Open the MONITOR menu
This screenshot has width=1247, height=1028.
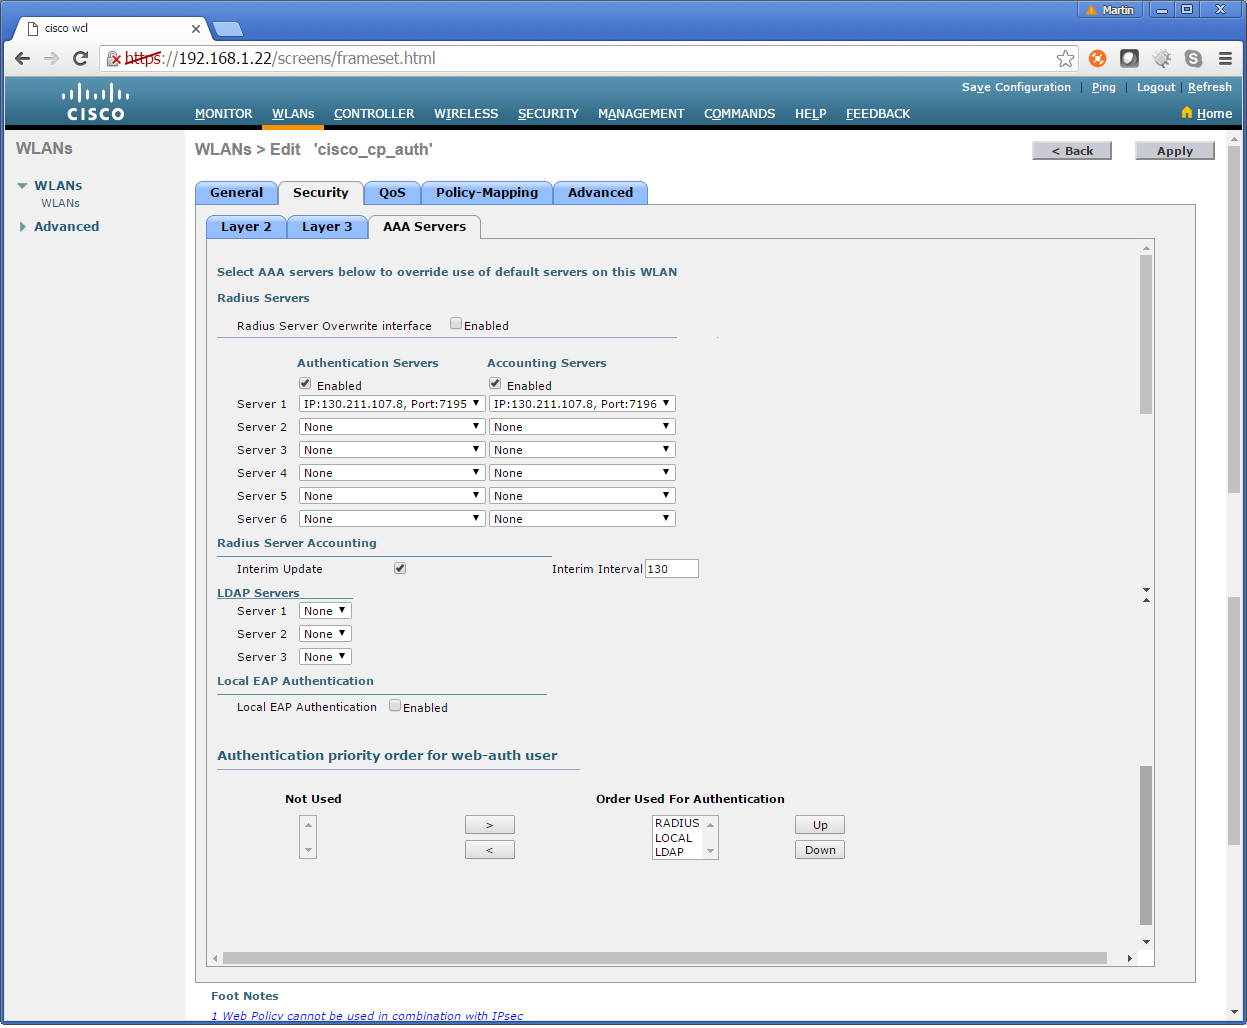(224, 114)
